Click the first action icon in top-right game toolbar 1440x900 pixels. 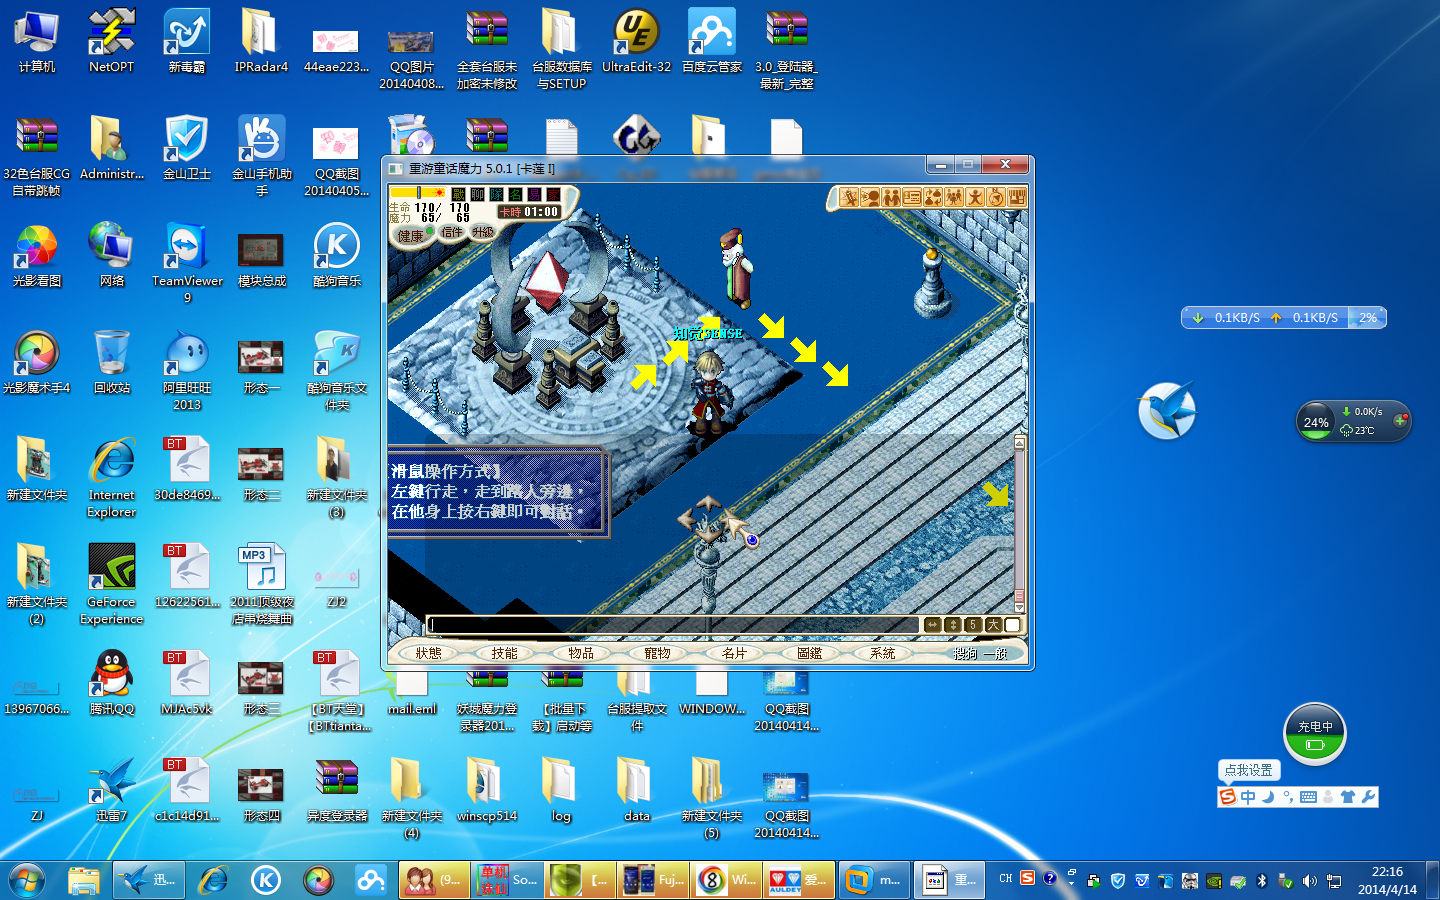pos(849,198)
